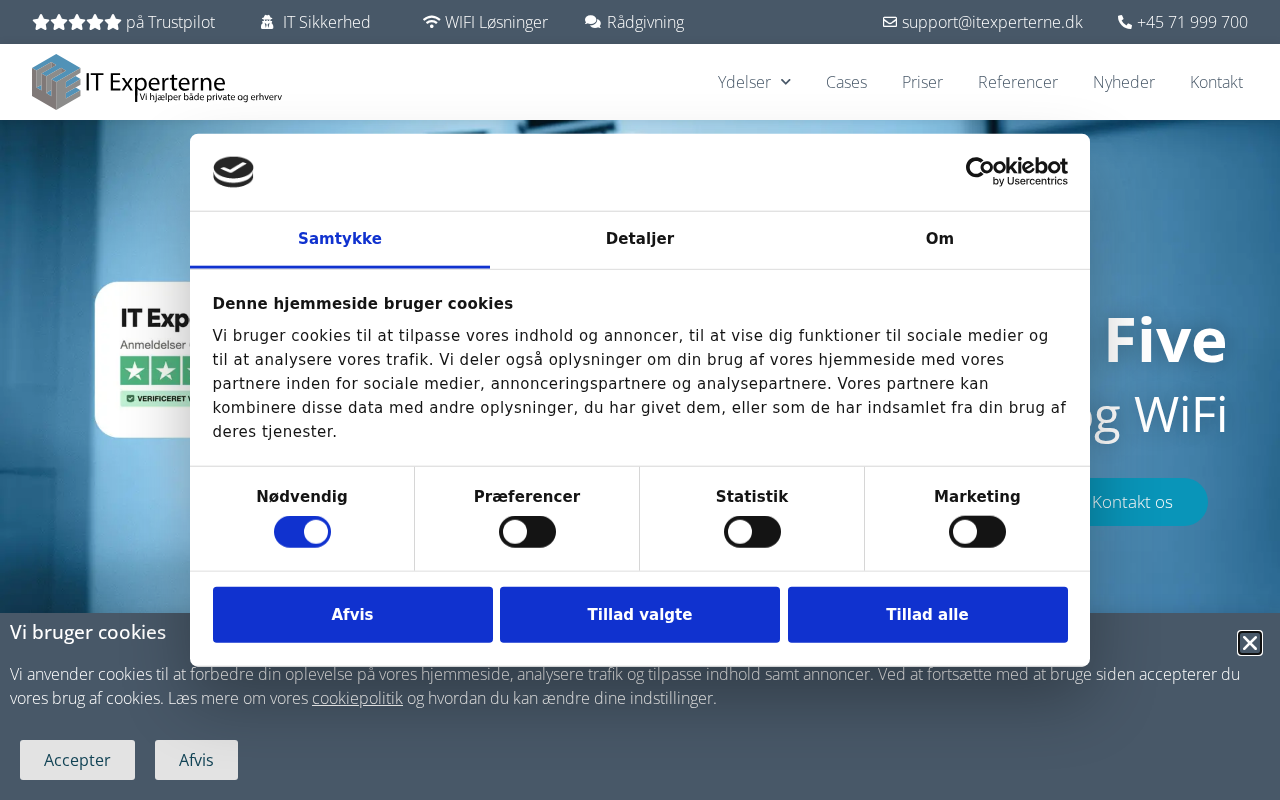
Task: Click the support@itexperterne.dk email link
Action: coord(992,22)
